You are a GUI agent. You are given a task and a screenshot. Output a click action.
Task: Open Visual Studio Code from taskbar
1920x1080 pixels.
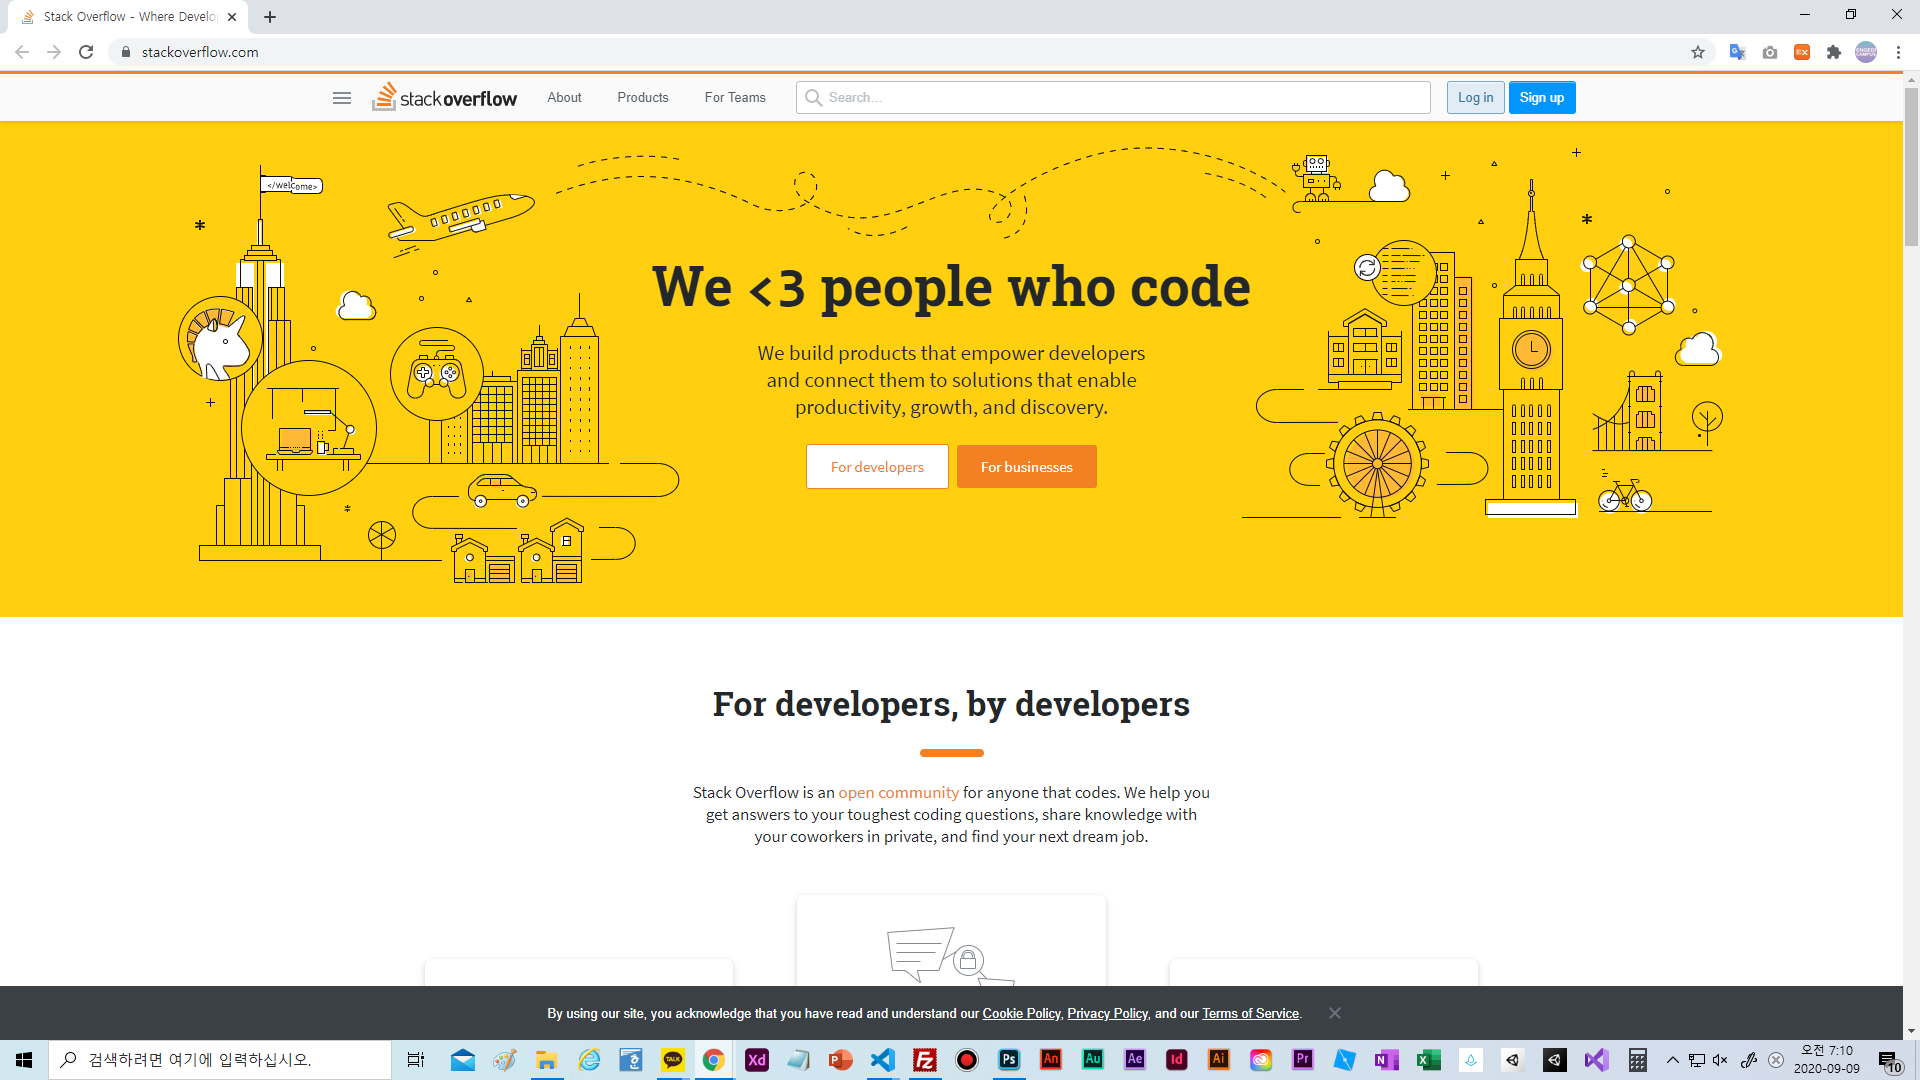883,1060
